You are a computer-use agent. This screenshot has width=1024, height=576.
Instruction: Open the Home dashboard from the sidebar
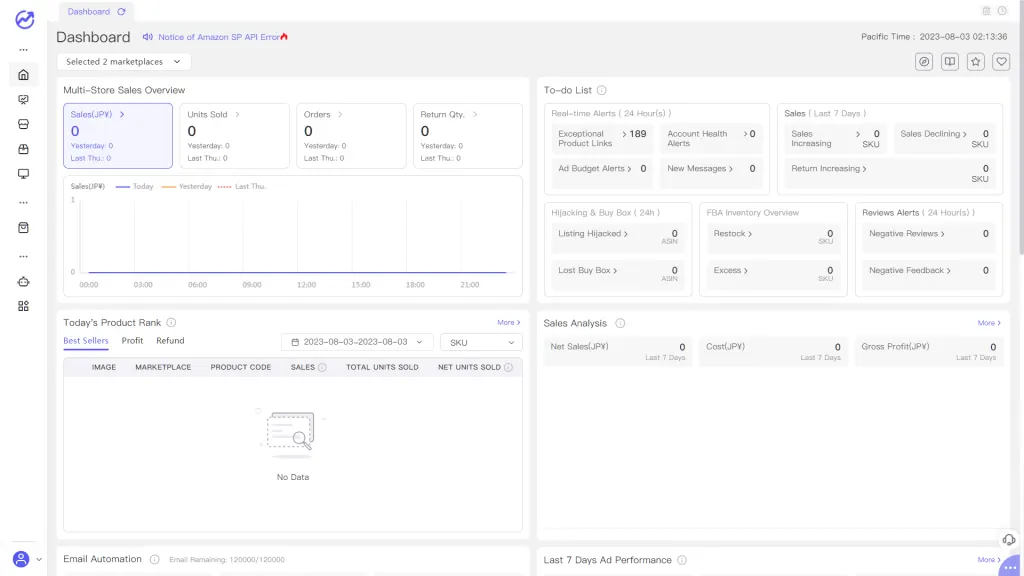pyautogui.click(x=23, y=75)
